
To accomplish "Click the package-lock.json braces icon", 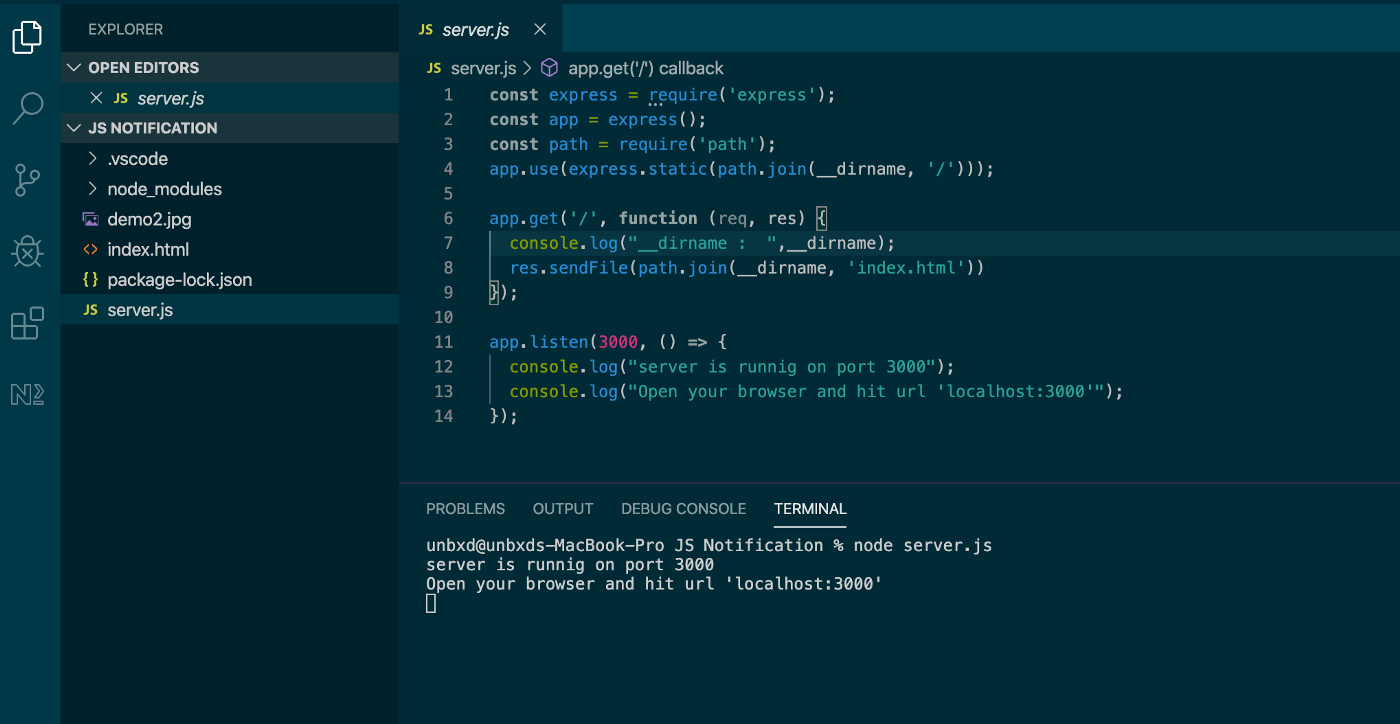I will [x=90, y=280].
